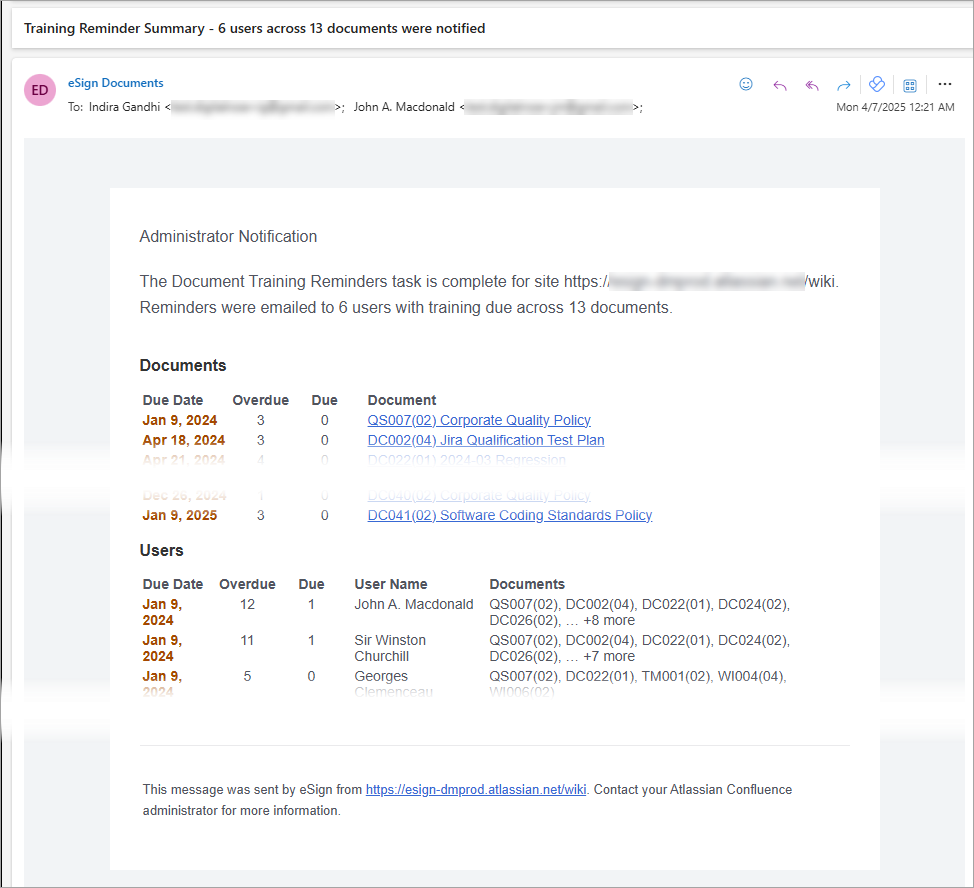Click recipient Indira Gandhi in To line
This screenshot has width=974, height=888.
(125, 107)
